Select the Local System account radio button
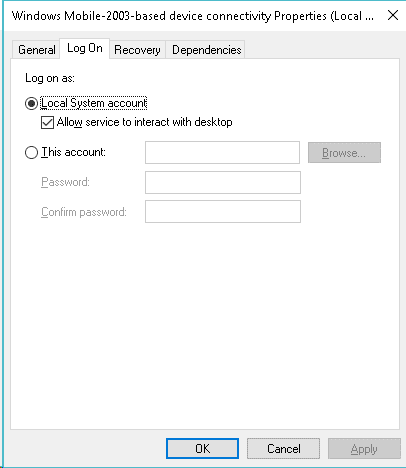Viewport: 406px width, 468px height. click(32, 103)
